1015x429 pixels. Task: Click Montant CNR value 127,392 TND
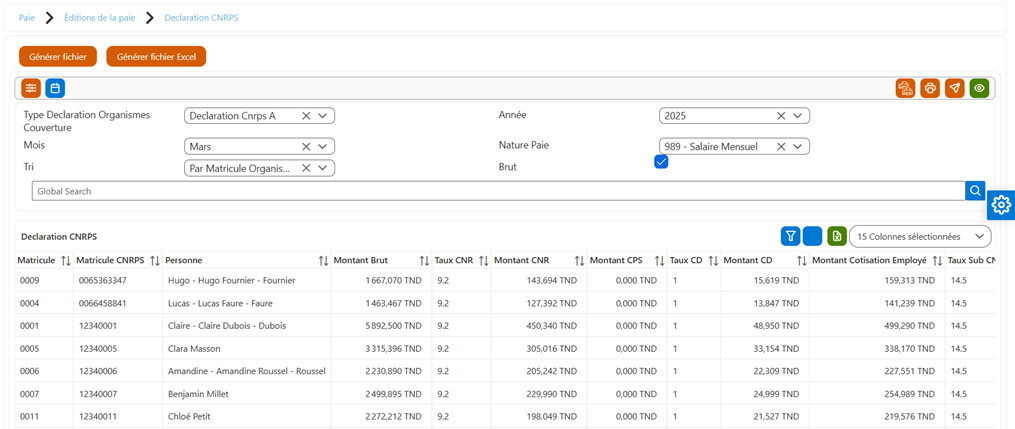click(550, 303)
